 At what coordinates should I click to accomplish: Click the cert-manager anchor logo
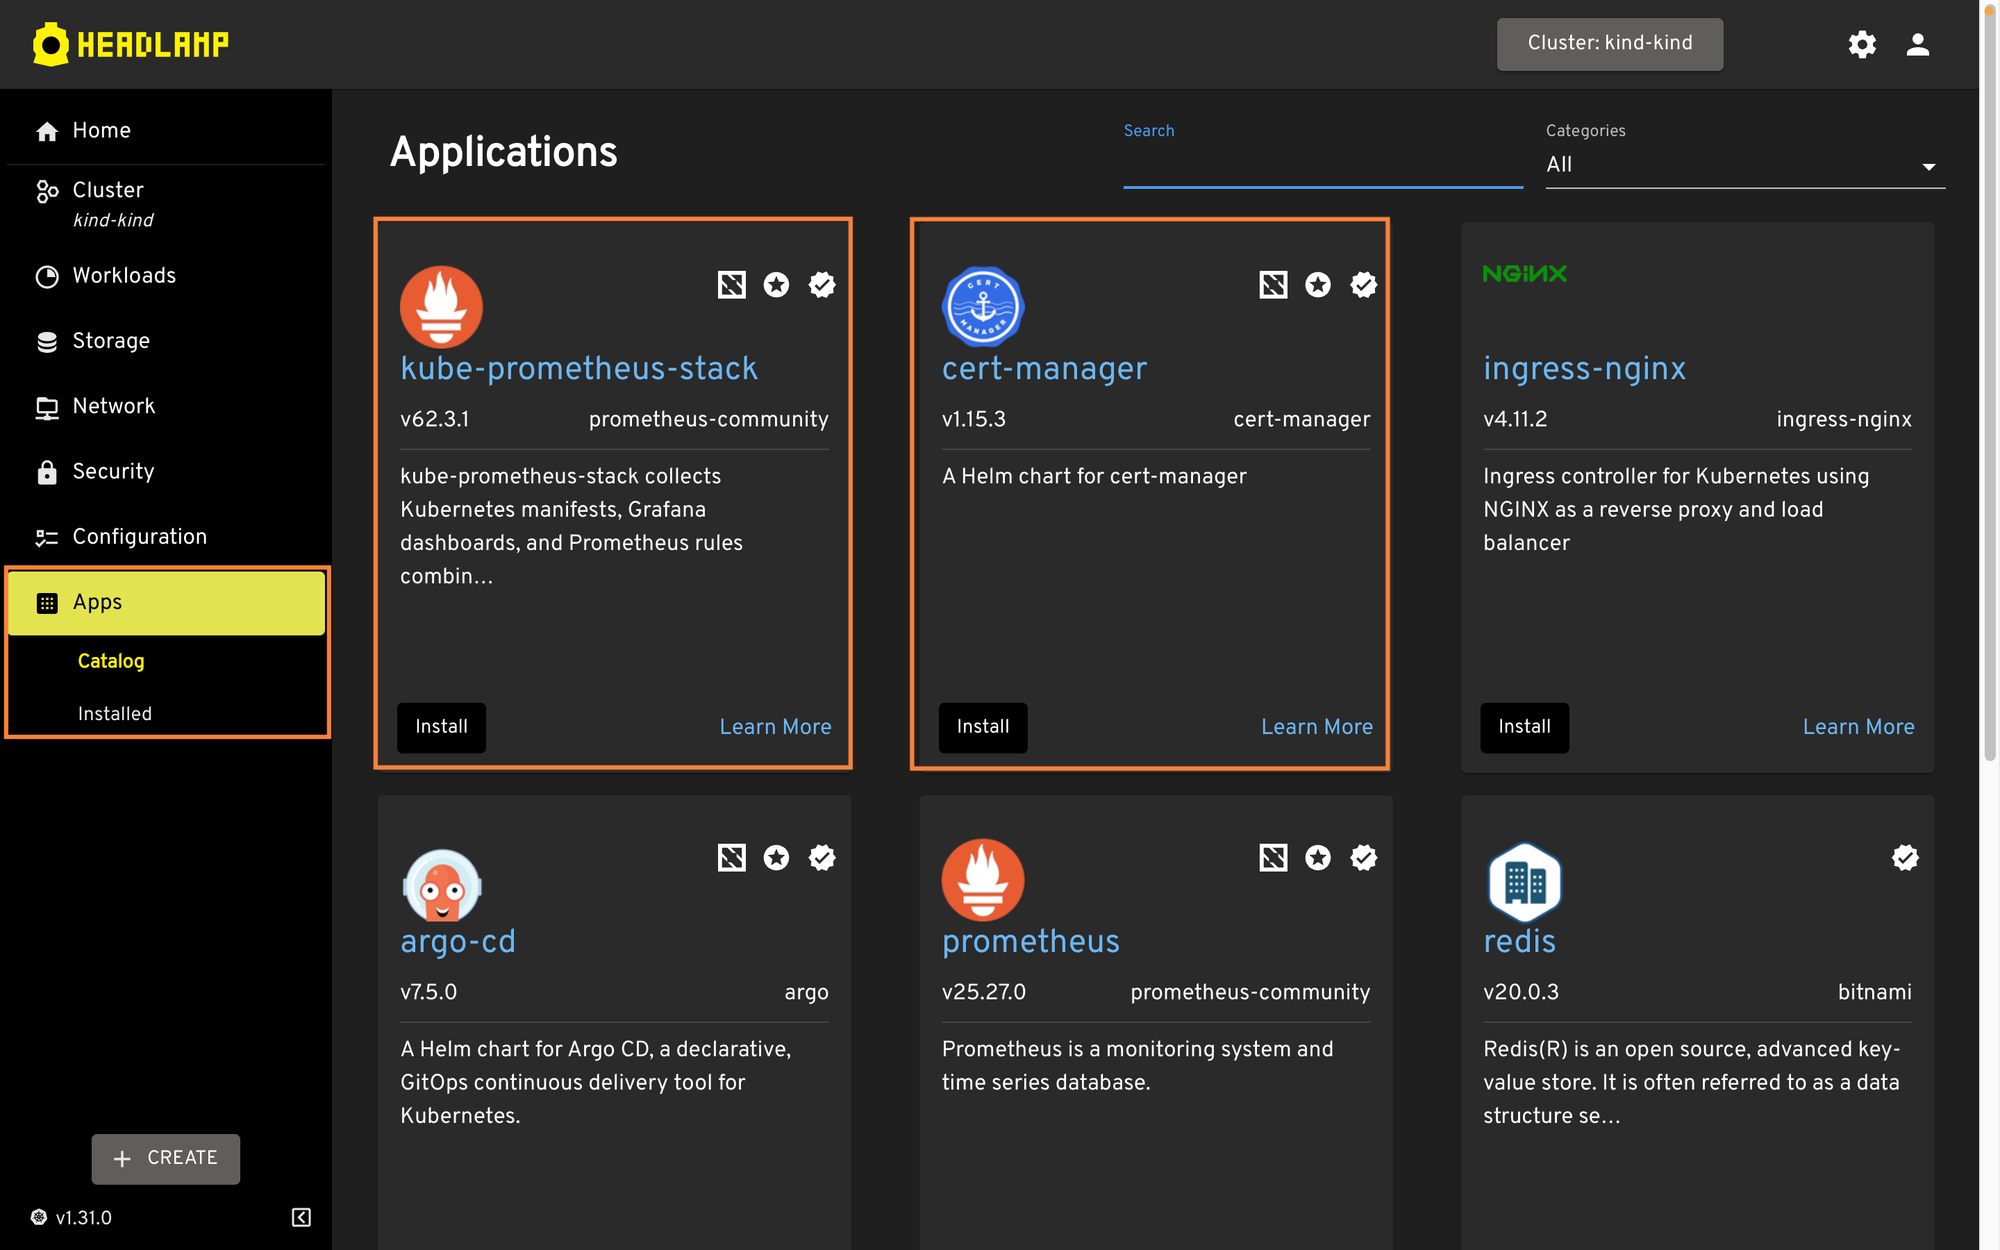983,307
